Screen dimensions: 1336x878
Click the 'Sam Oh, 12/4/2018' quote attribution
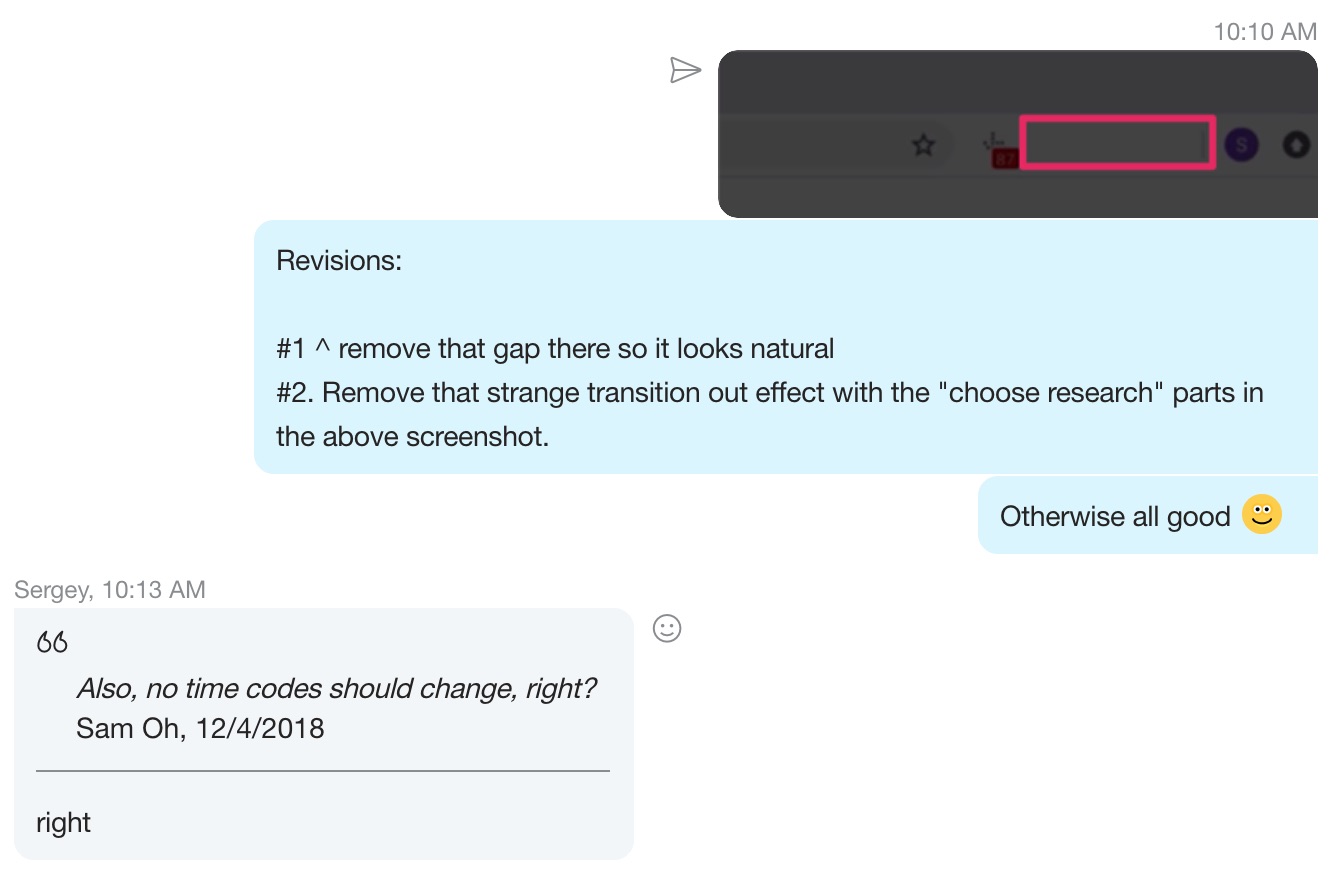click(x=200, y=728)
